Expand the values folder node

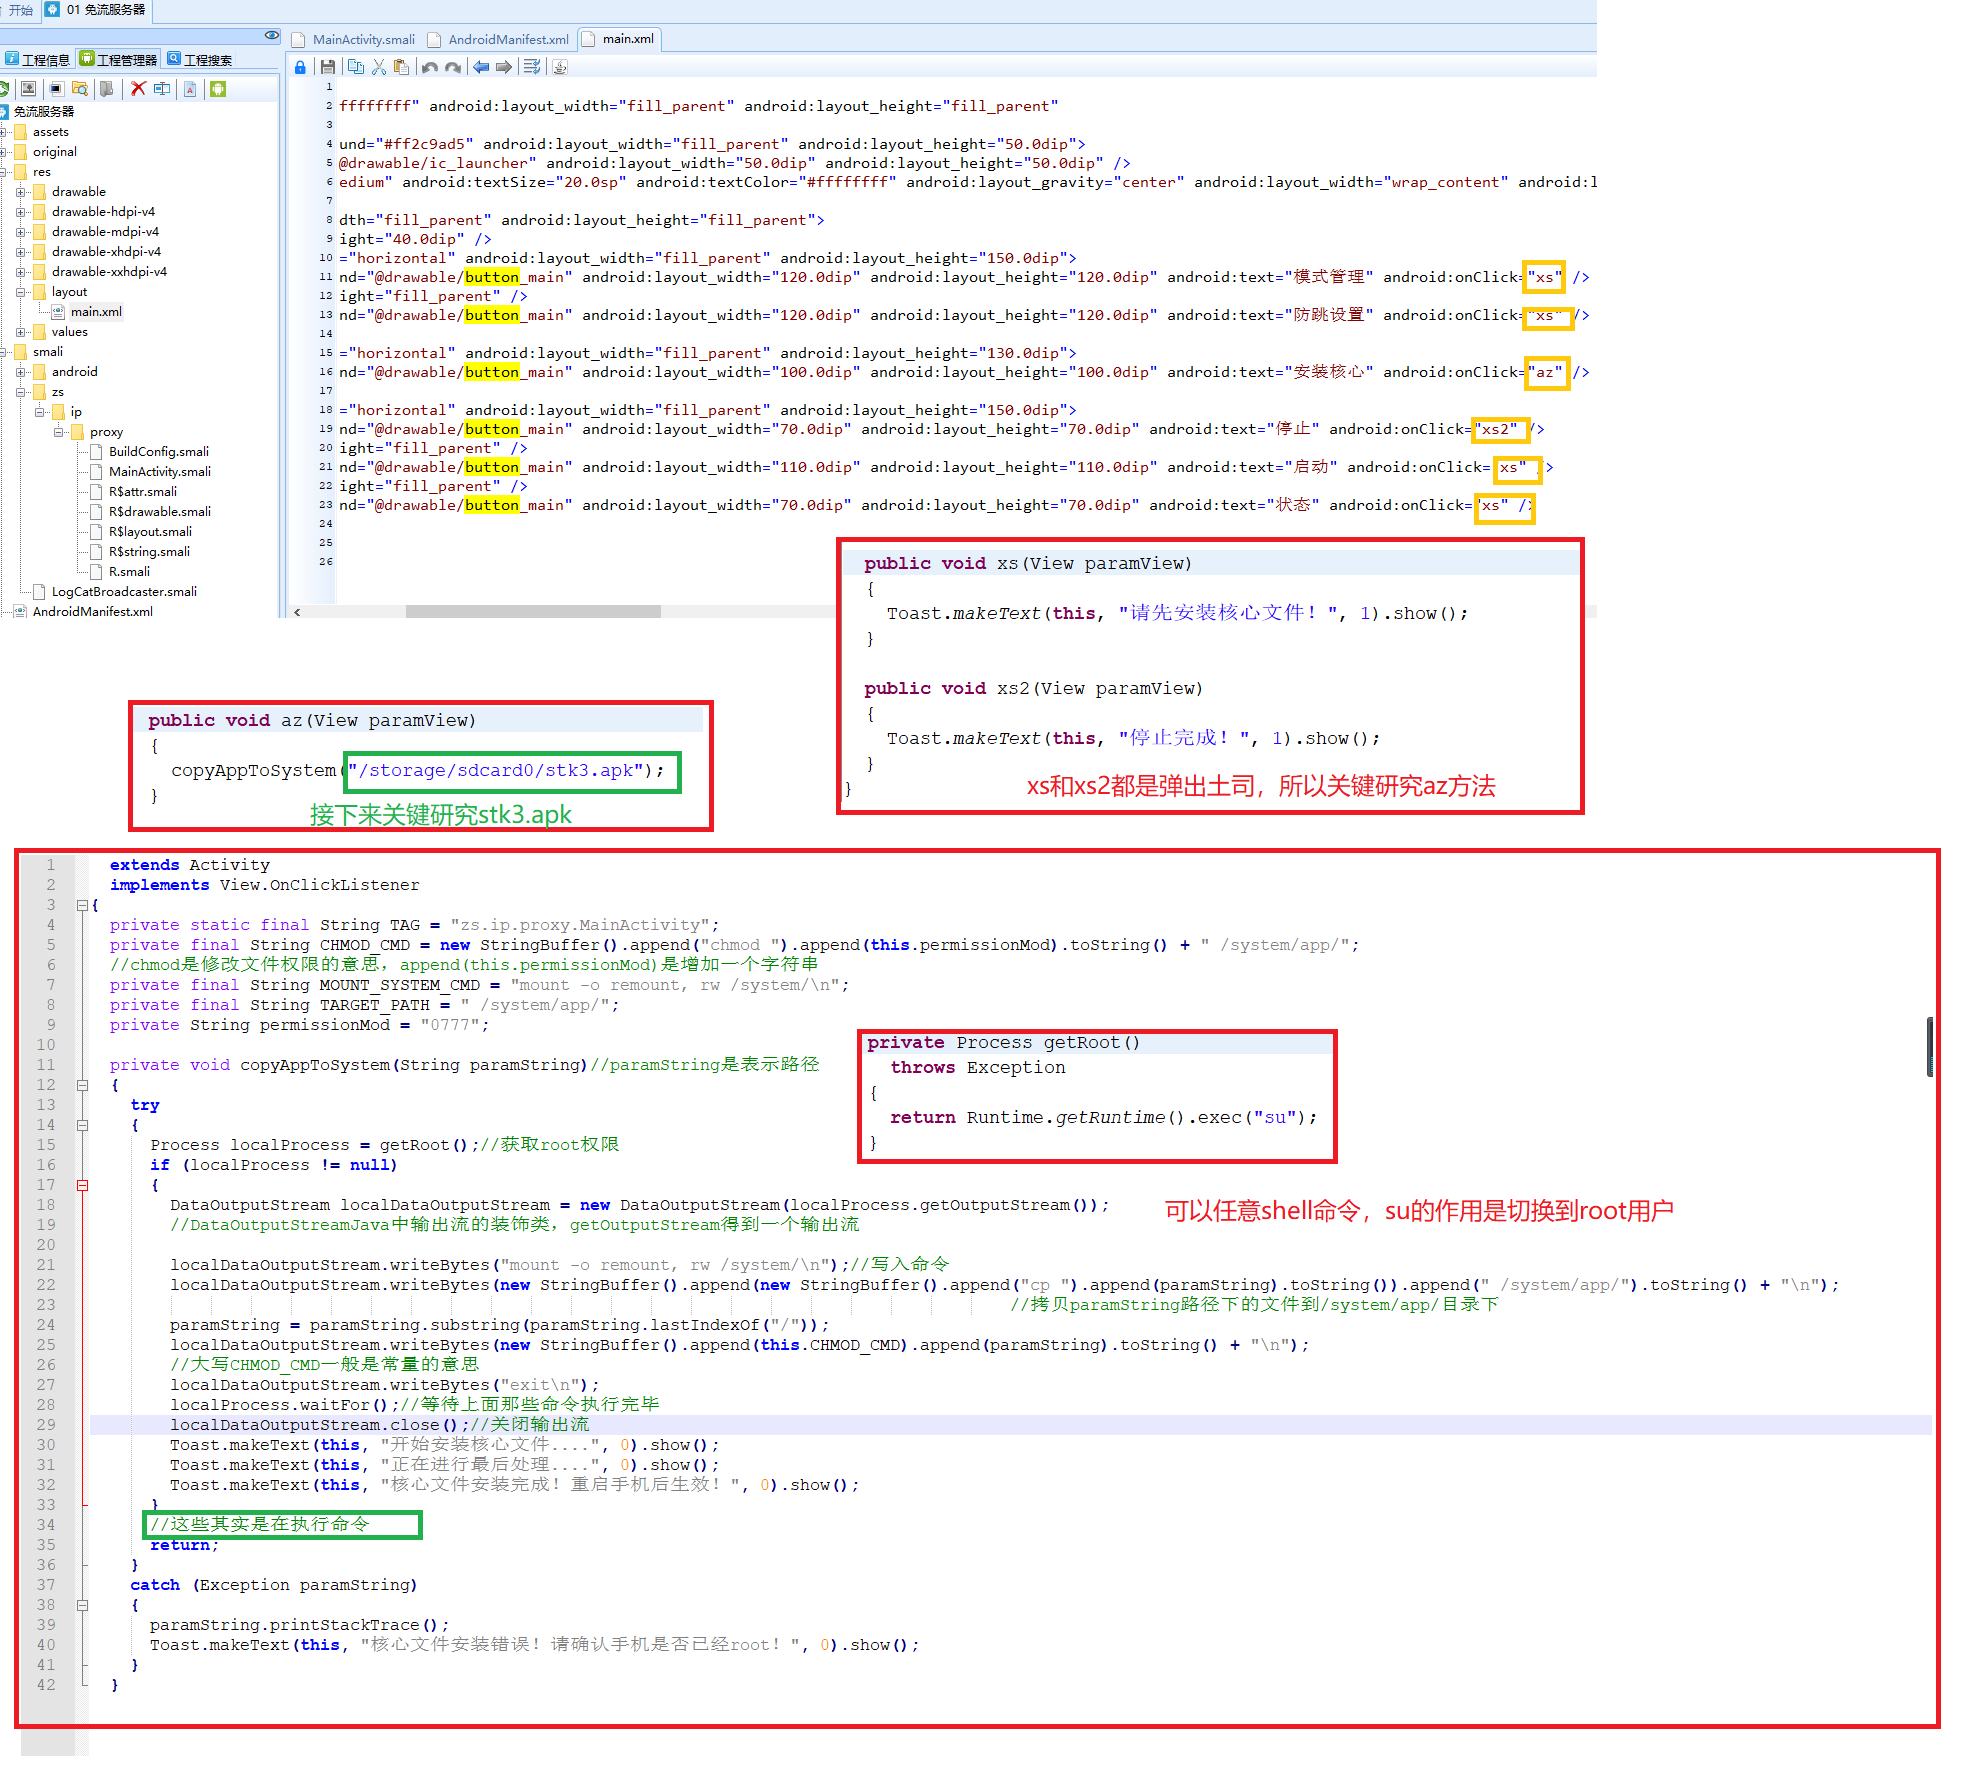point(20,332)
